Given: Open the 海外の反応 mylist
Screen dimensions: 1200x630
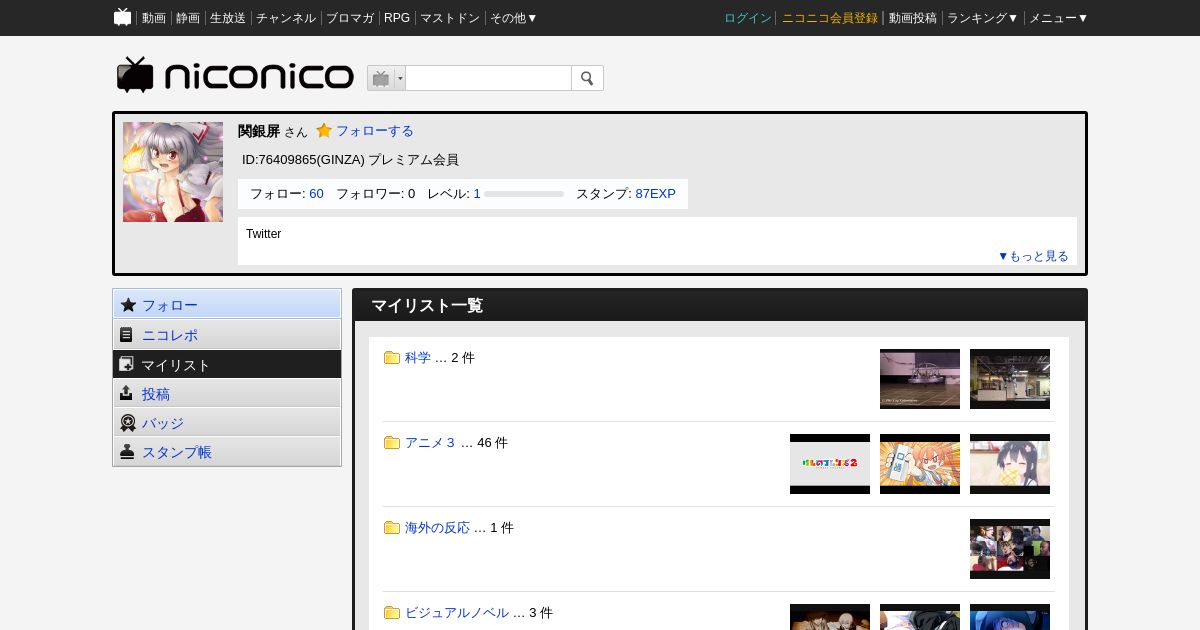Looking at the screenshot, I should [x=437, y=528].
